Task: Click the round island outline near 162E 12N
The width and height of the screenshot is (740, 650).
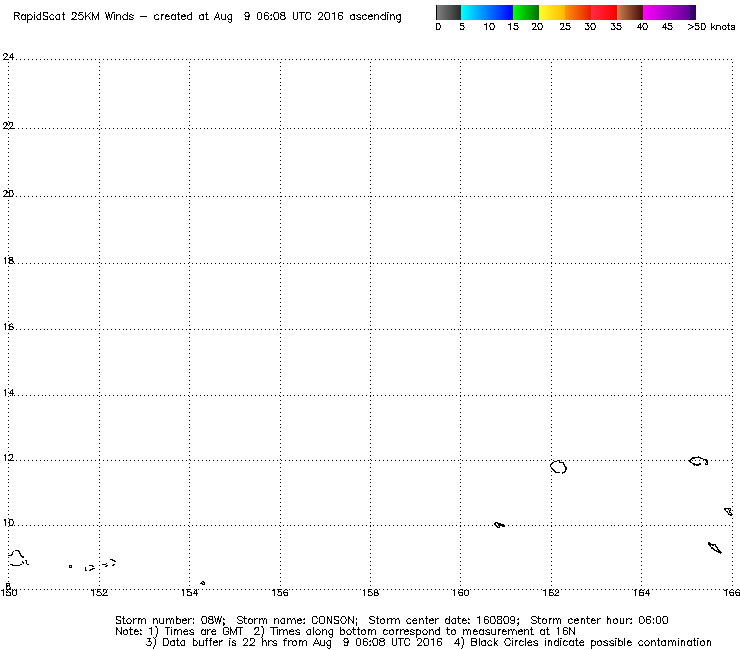Action: click(x=558, y=467)
